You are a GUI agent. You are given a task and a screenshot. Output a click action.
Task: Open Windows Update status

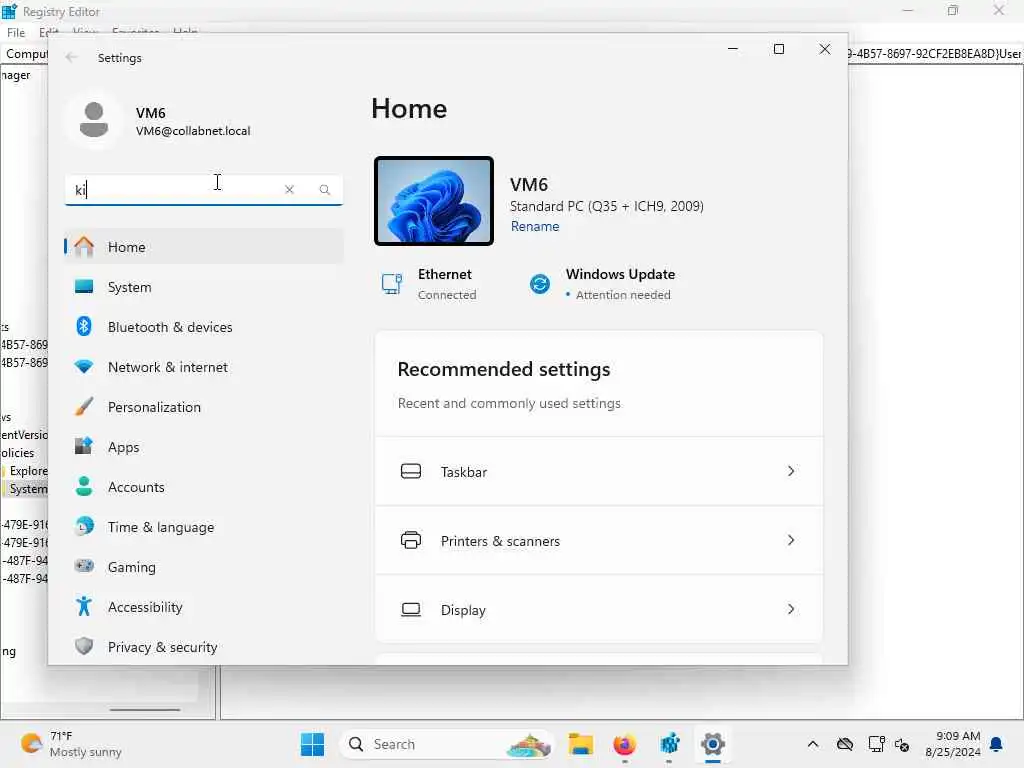(602, 284)
